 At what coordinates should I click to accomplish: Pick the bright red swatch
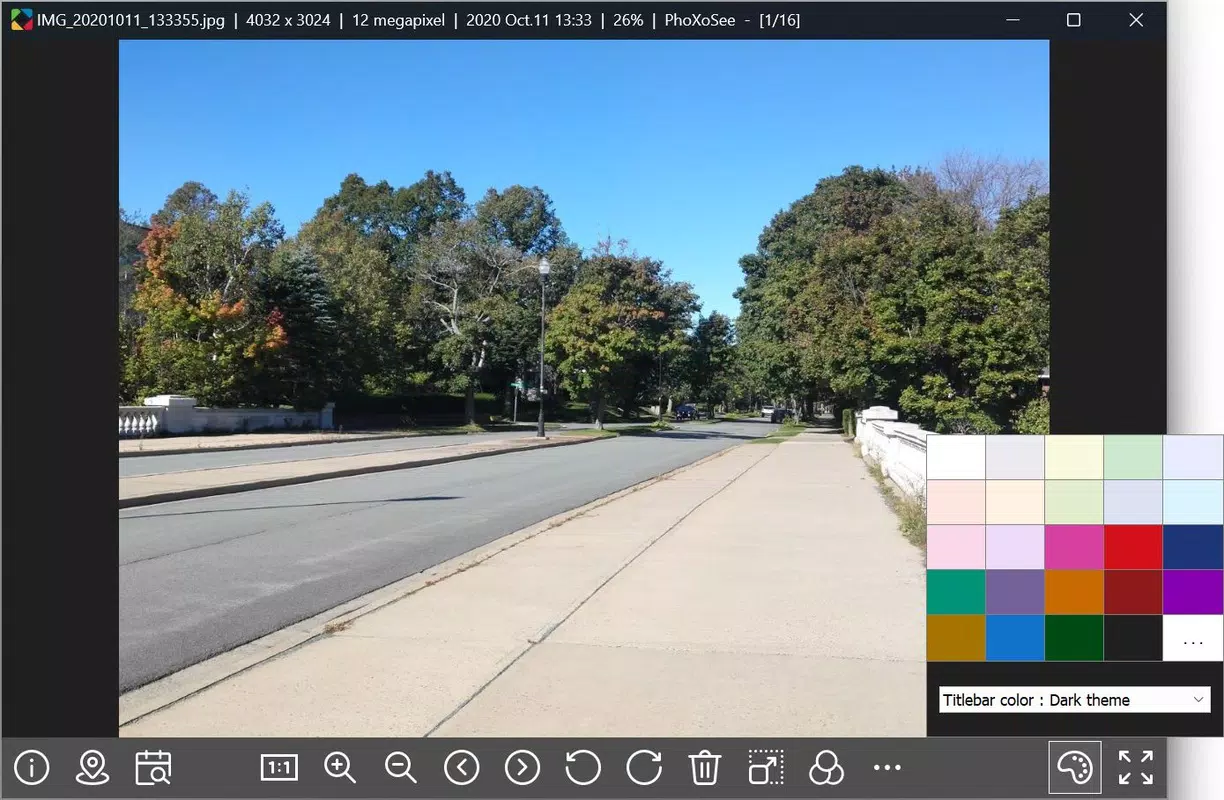pos(1133,547)
